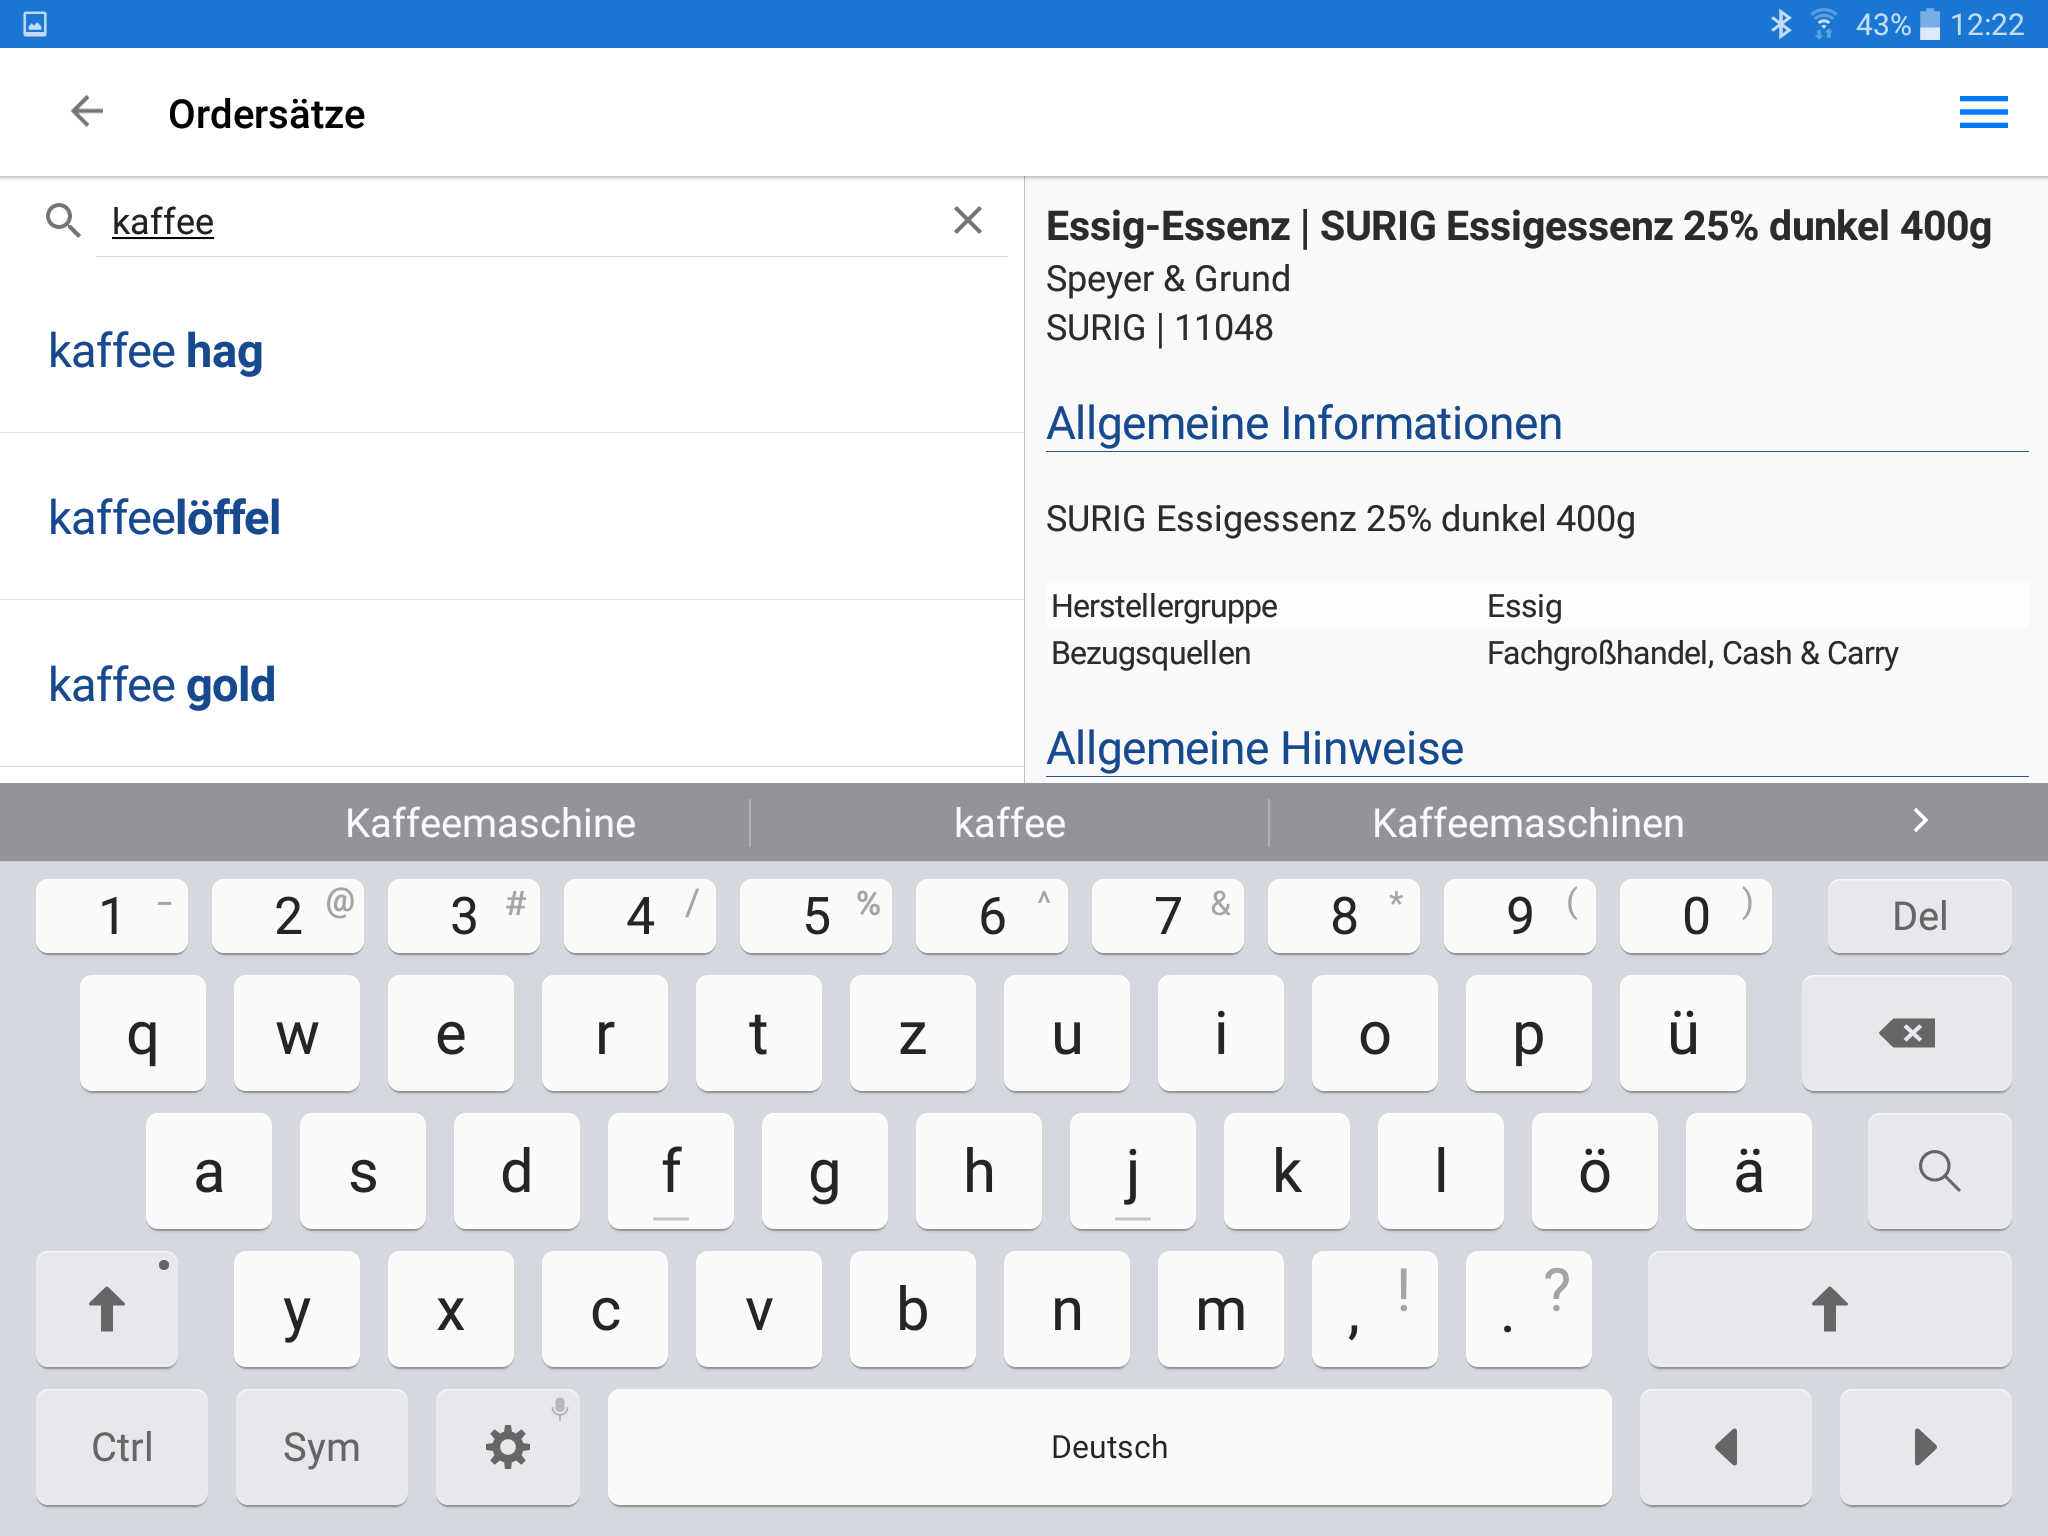Viewport: 2048px width, 1536px height.
Task: Move cursor left with arrow key
Action: (1725, 1446)
